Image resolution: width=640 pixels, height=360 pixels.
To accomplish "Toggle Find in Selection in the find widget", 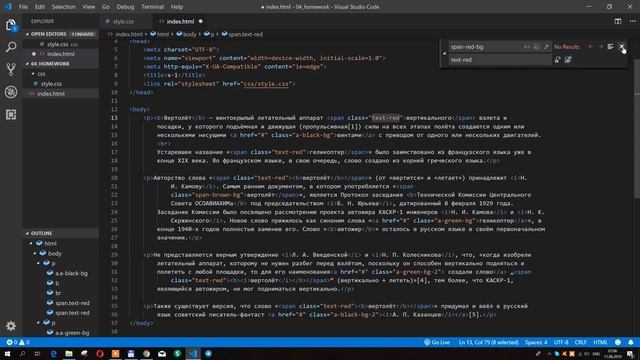I will [611, 47].
